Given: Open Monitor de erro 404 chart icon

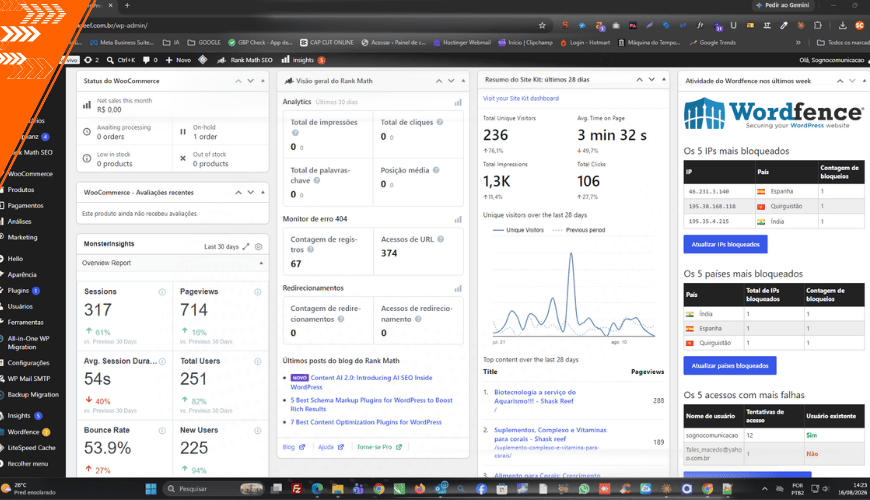Looking at the screenshot, I should click(x=458, y=219).
